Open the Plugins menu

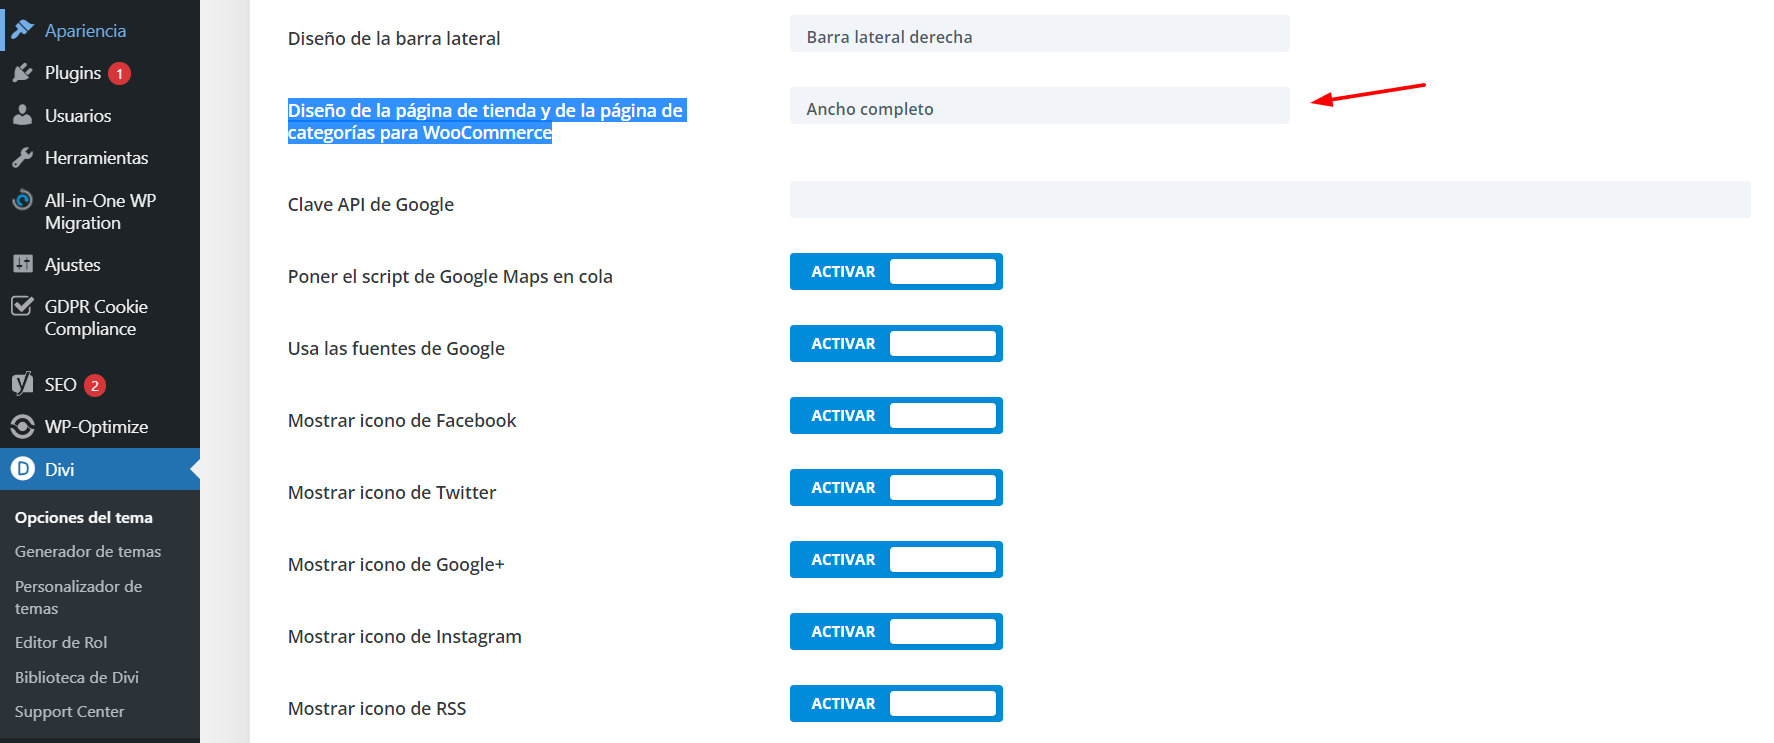click(x=100, y=73)
